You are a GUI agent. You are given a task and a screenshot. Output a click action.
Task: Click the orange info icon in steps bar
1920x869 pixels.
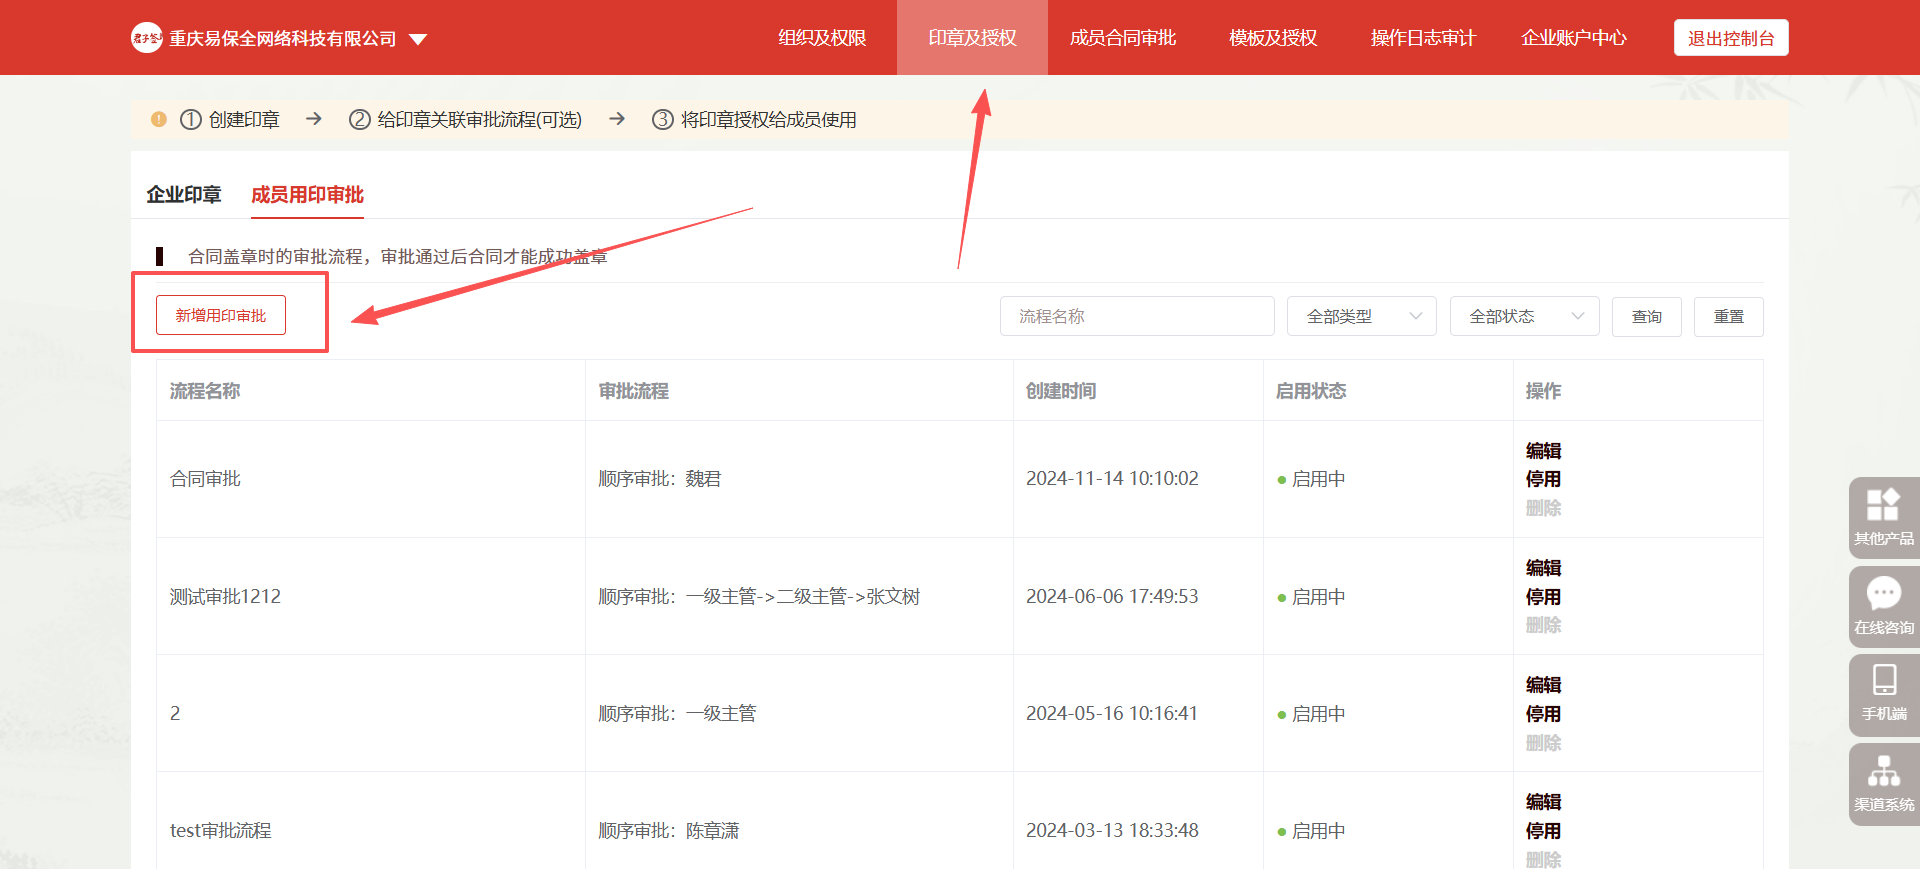pos(159,120)
